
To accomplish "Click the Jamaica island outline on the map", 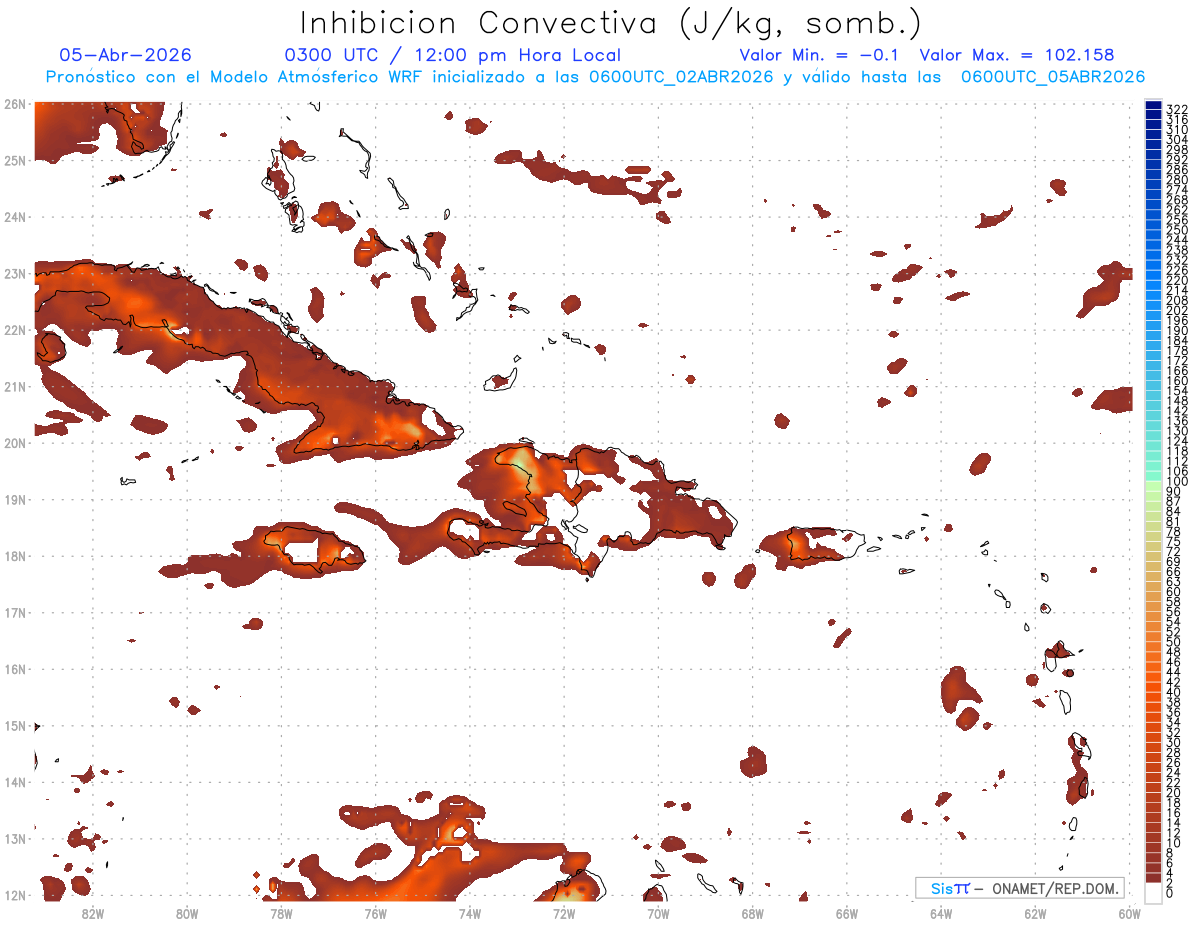I will pyautogui.click(x=312, y=548).
